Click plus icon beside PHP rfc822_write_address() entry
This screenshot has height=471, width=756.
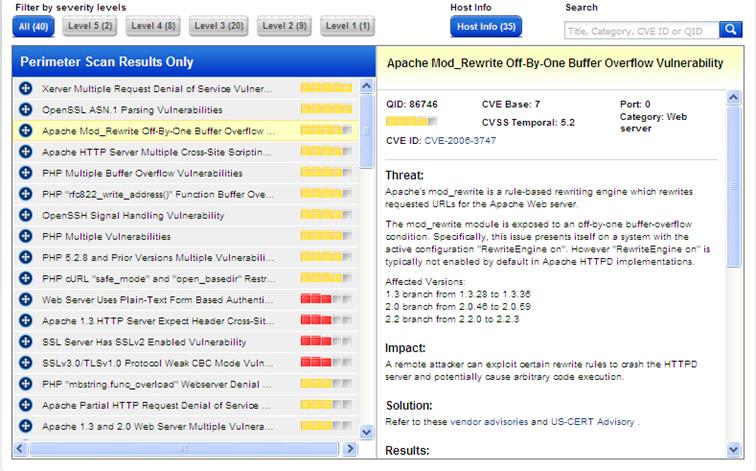[x=26, y=194]
